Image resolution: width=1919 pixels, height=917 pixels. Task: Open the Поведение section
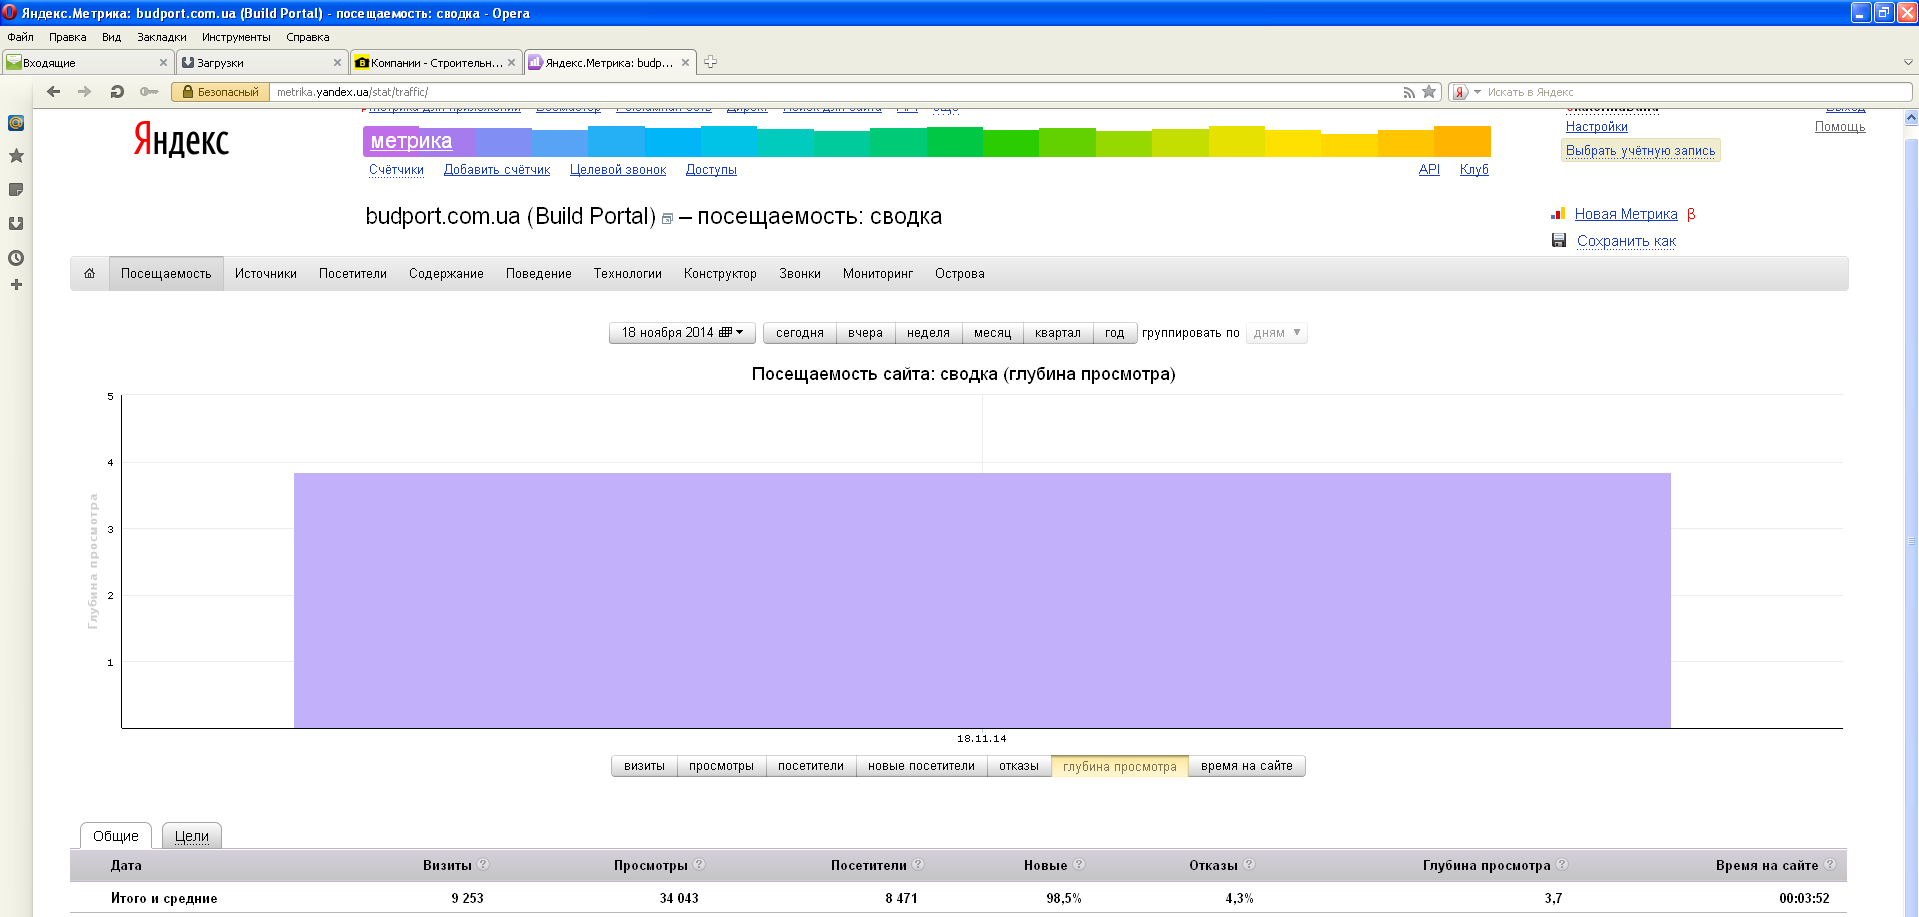(539, 273)
